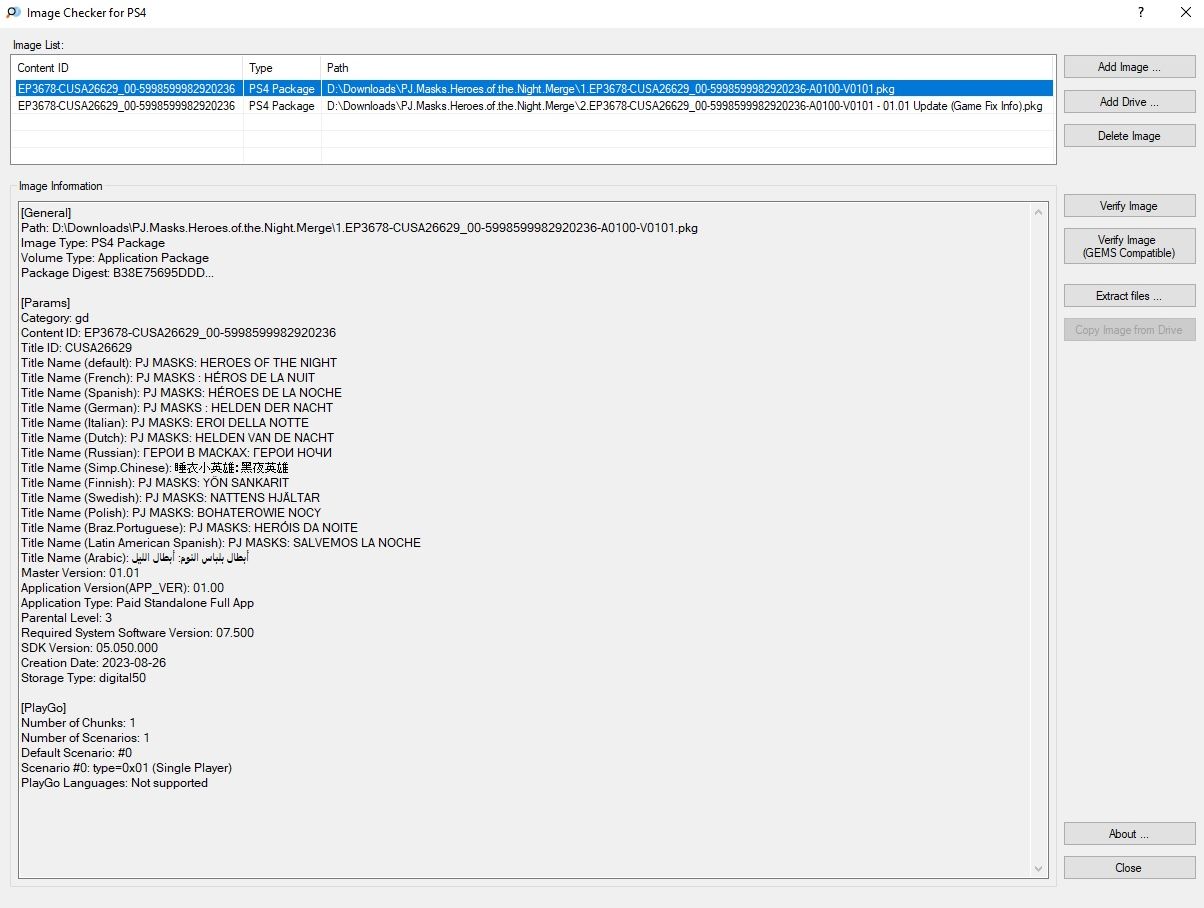Click the Close button at bottom right

click(1129, 868)
